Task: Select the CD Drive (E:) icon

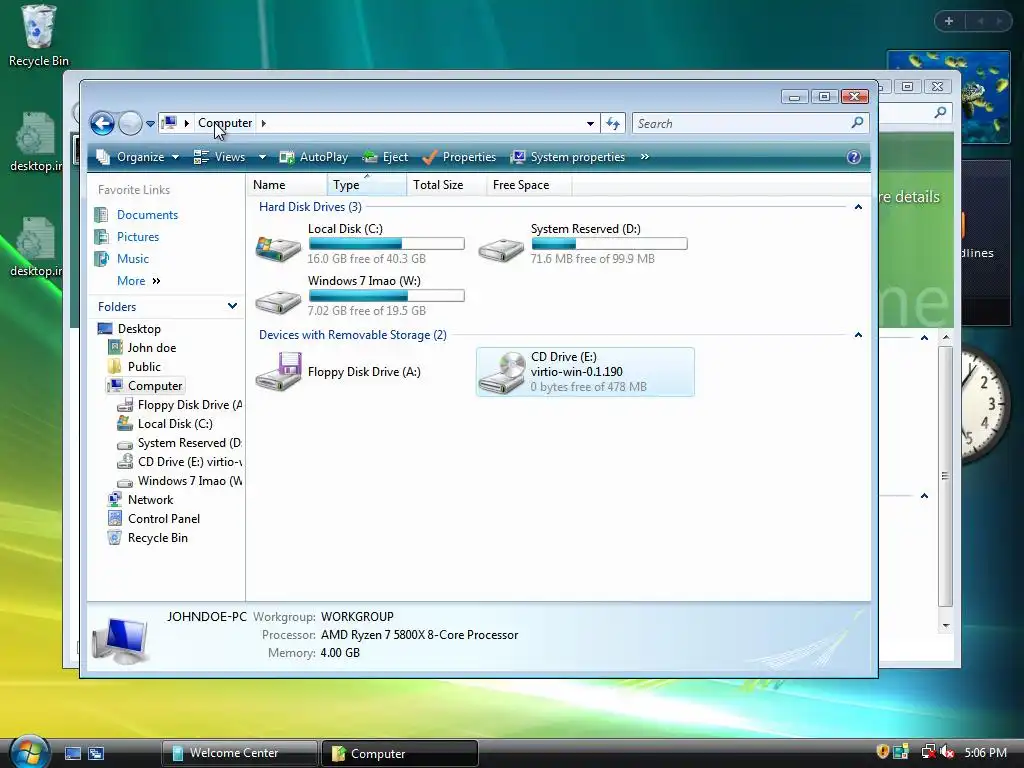Action: pos(502,372)
